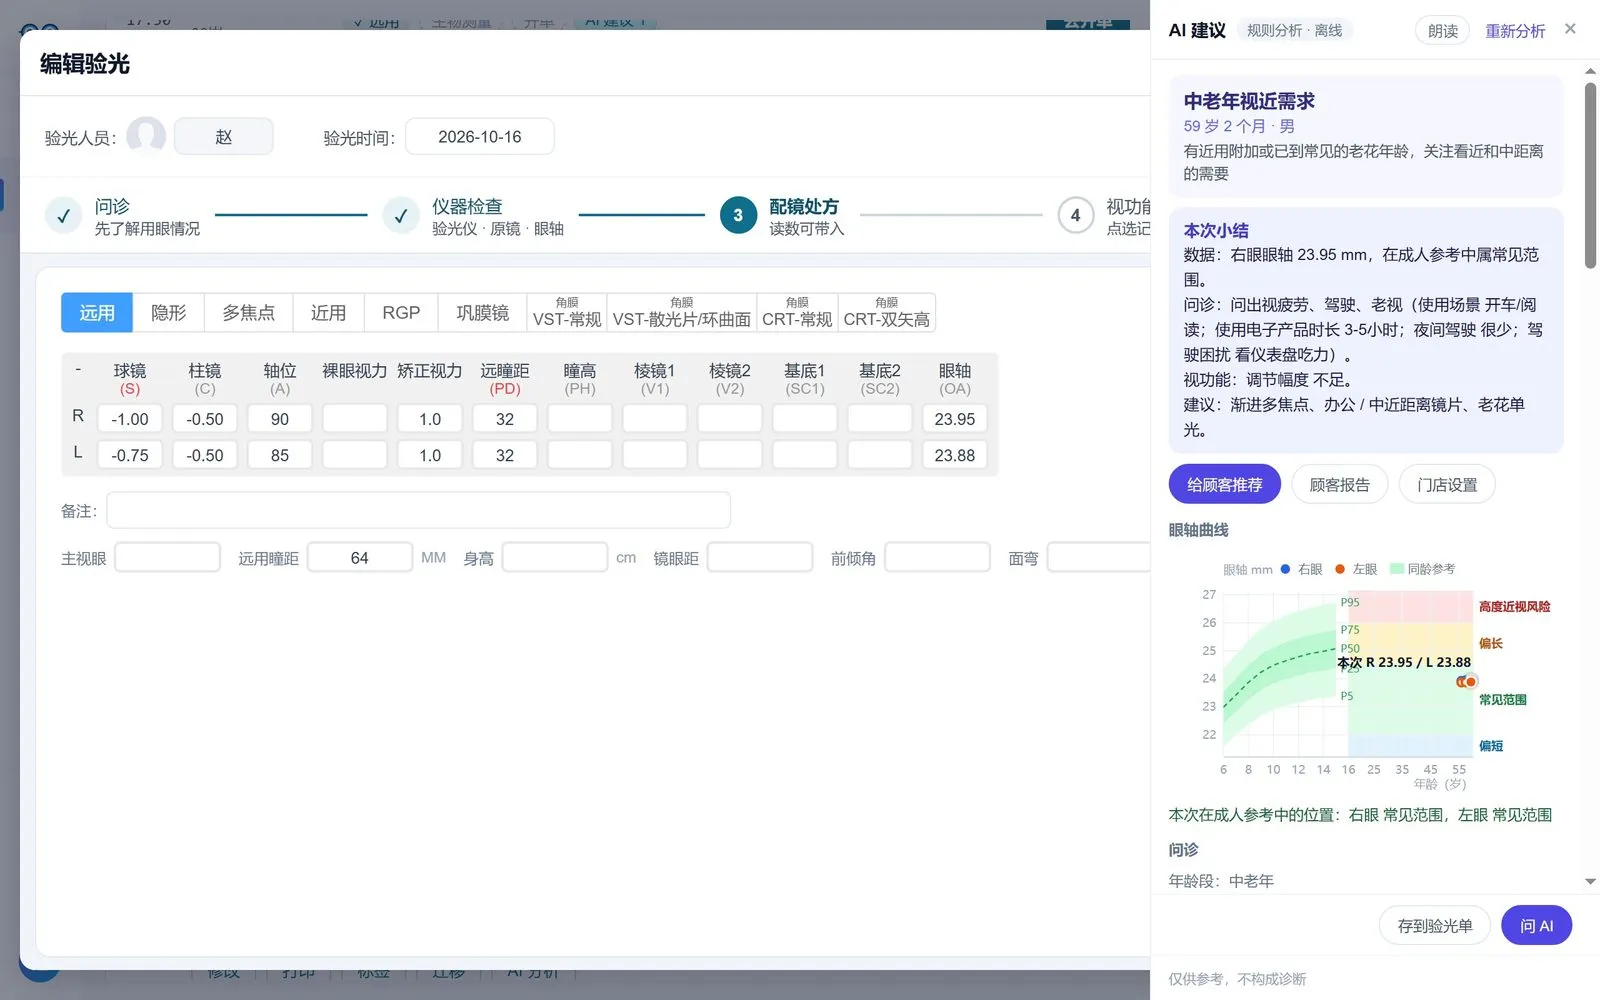1600x1000 pixels.
Task: Select the 巩膜镜 prescription tab
Action: (x=482, y=312)
